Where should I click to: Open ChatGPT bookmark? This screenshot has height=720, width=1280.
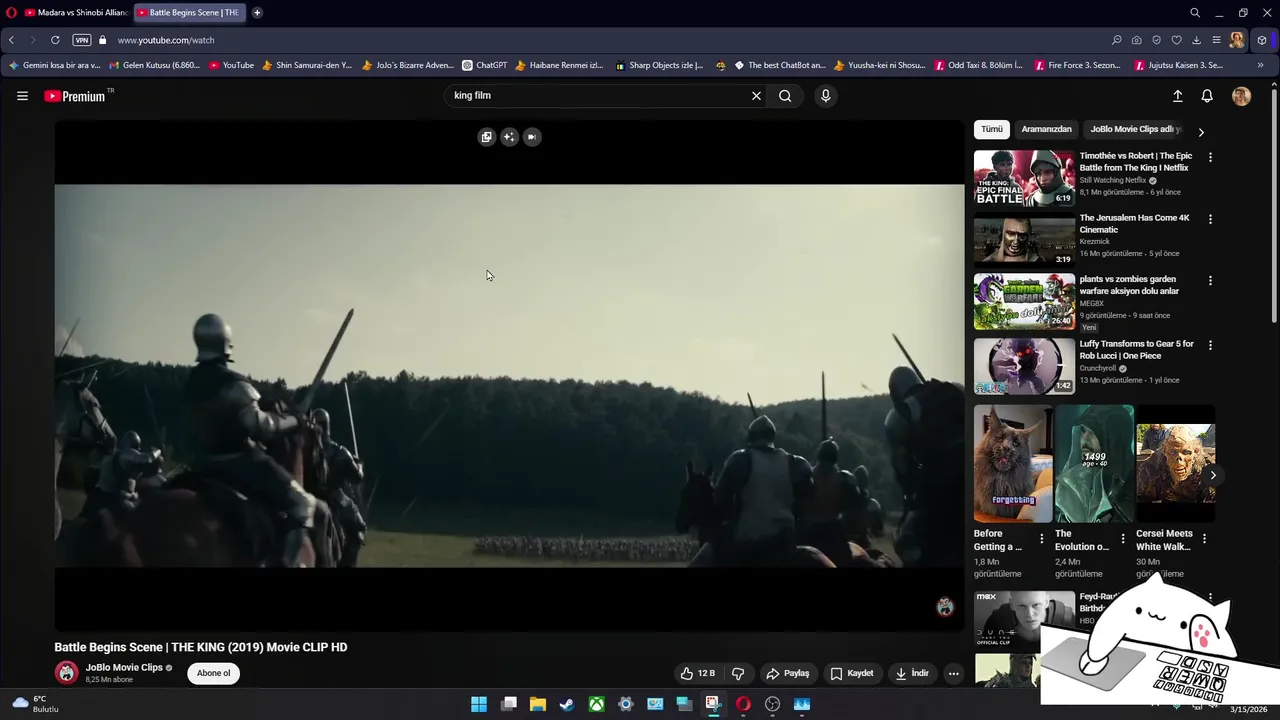(x=484, y=65)
